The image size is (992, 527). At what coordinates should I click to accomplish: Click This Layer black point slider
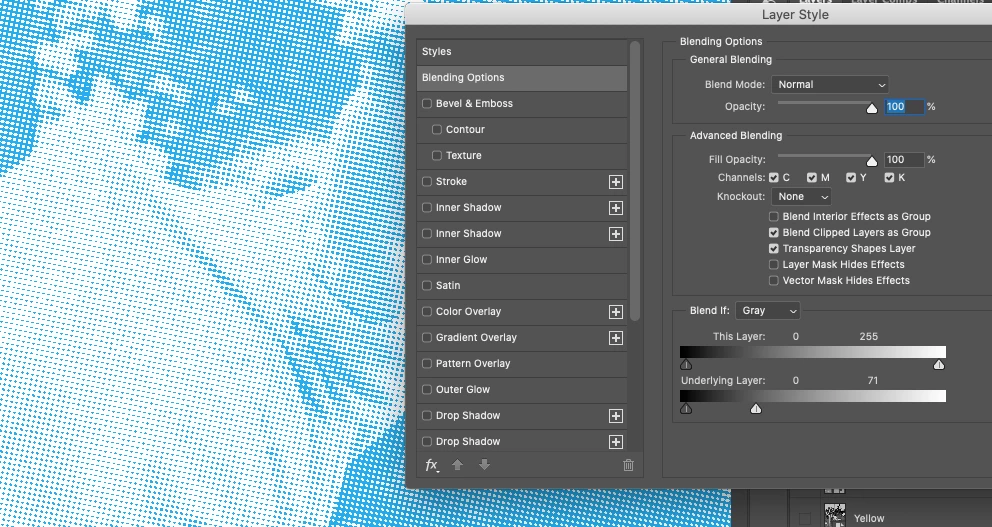click(x=686, y=365)
